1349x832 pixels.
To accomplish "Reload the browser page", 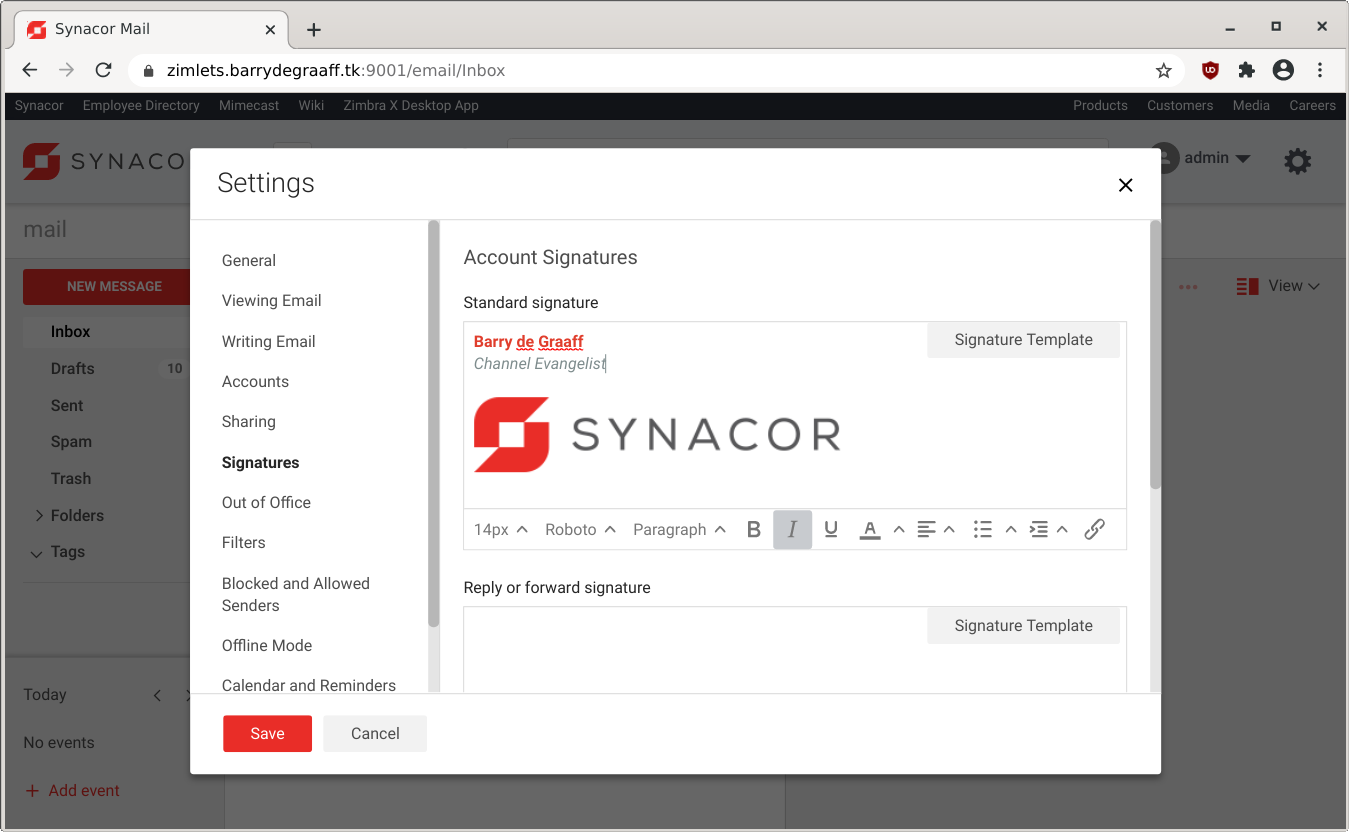I will coord(103,70).
